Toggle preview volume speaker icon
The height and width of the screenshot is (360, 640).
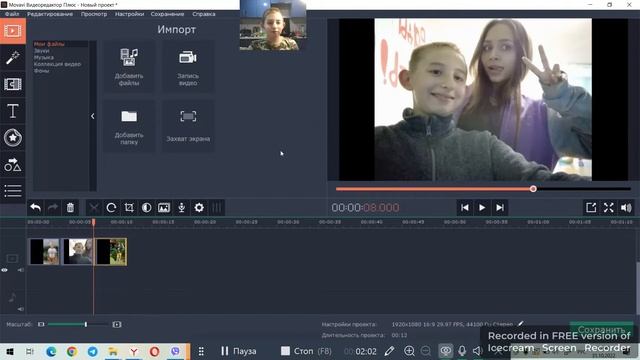(x=626, y=208)
